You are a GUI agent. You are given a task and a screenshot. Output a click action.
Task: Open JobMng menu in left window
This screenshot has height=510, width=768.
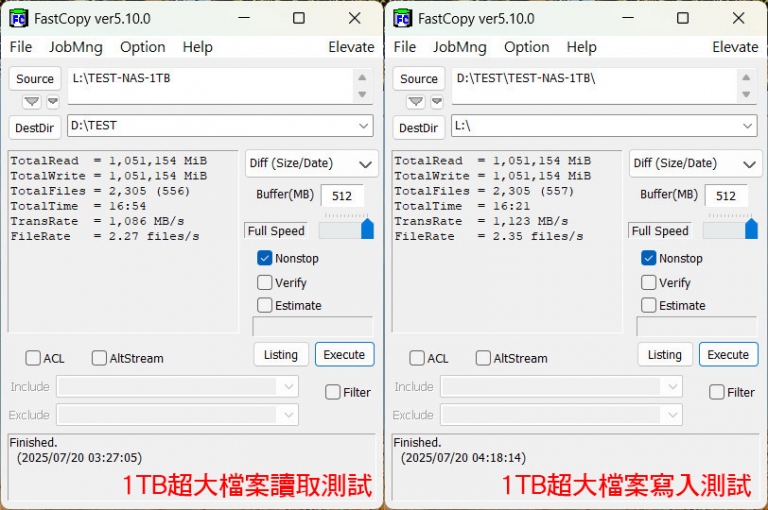pos(76,47)
